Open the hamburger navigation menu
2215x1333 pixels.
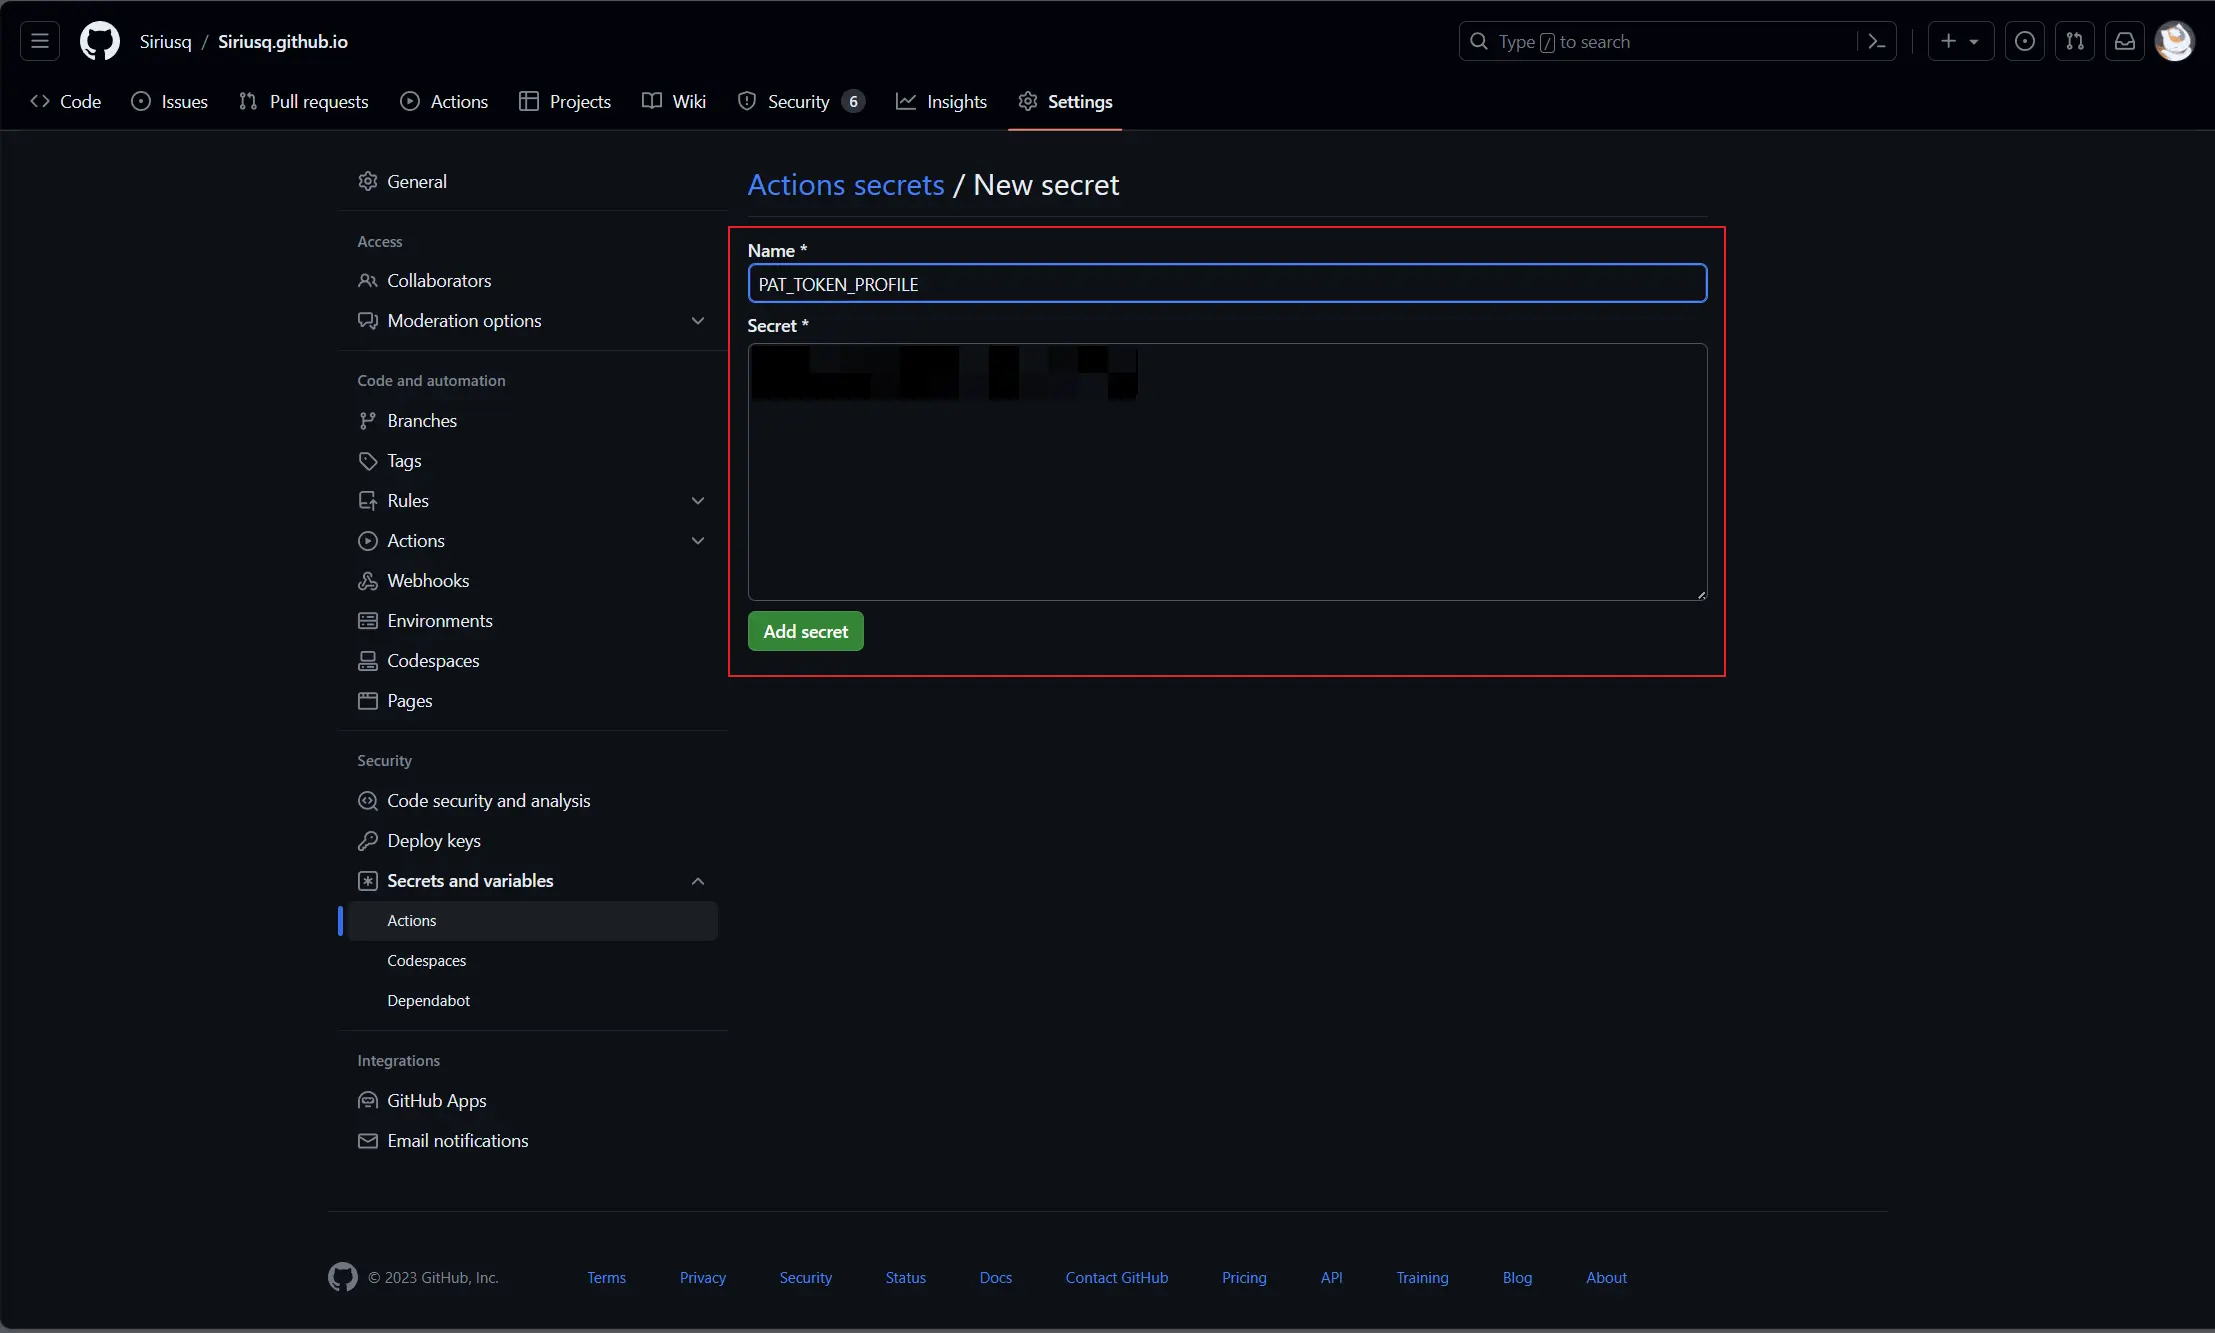pyautogui.click(x=40, y=42)
